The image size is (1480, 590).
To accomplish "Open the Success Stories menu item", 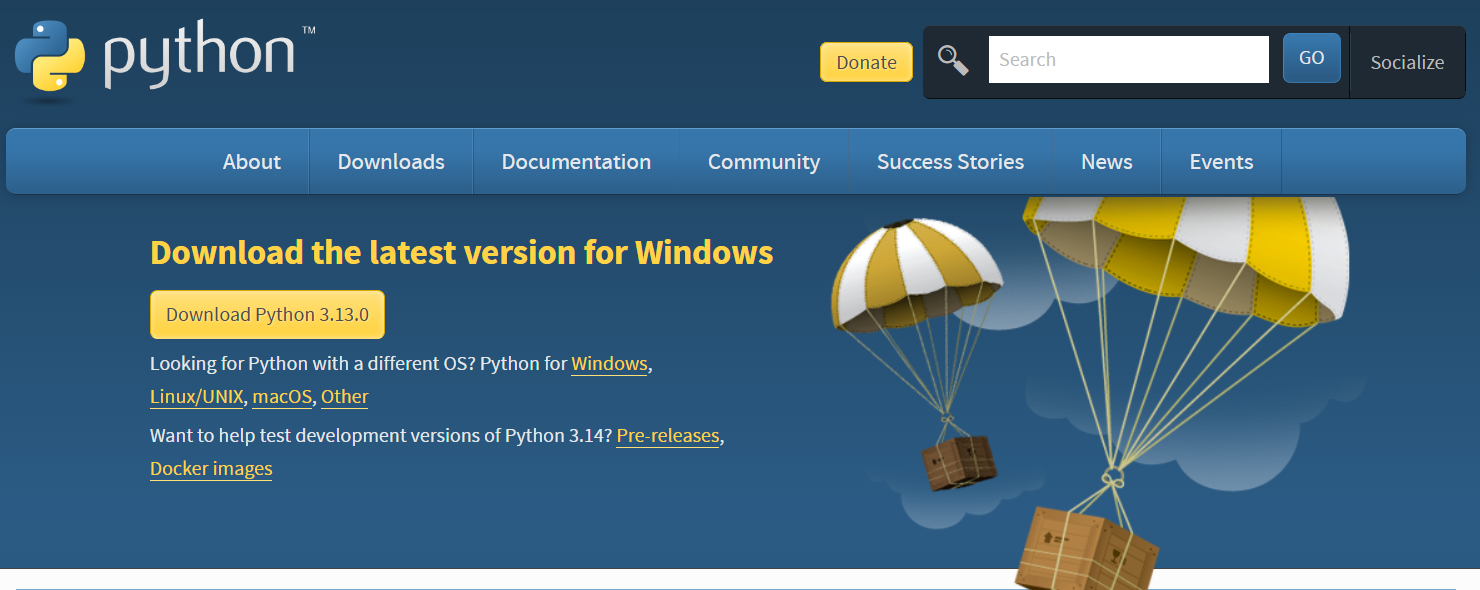I will (x=950, y=162).
